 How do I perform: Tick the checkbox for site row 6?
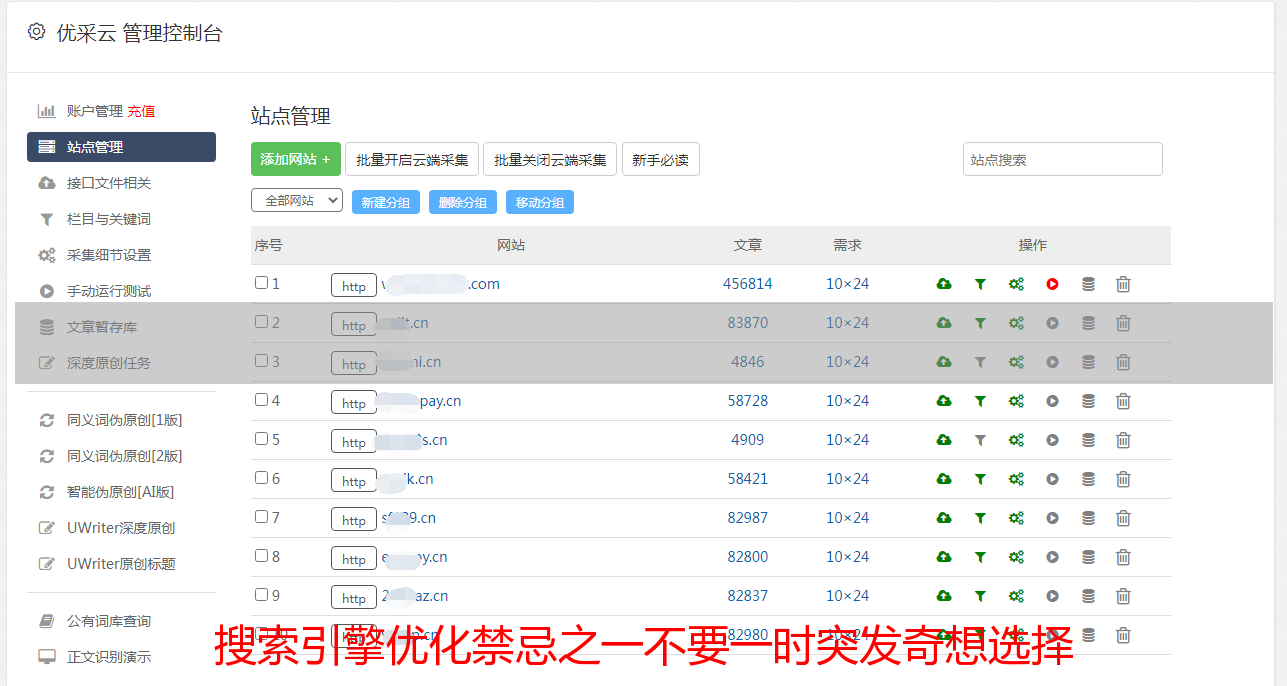[261, 478]
